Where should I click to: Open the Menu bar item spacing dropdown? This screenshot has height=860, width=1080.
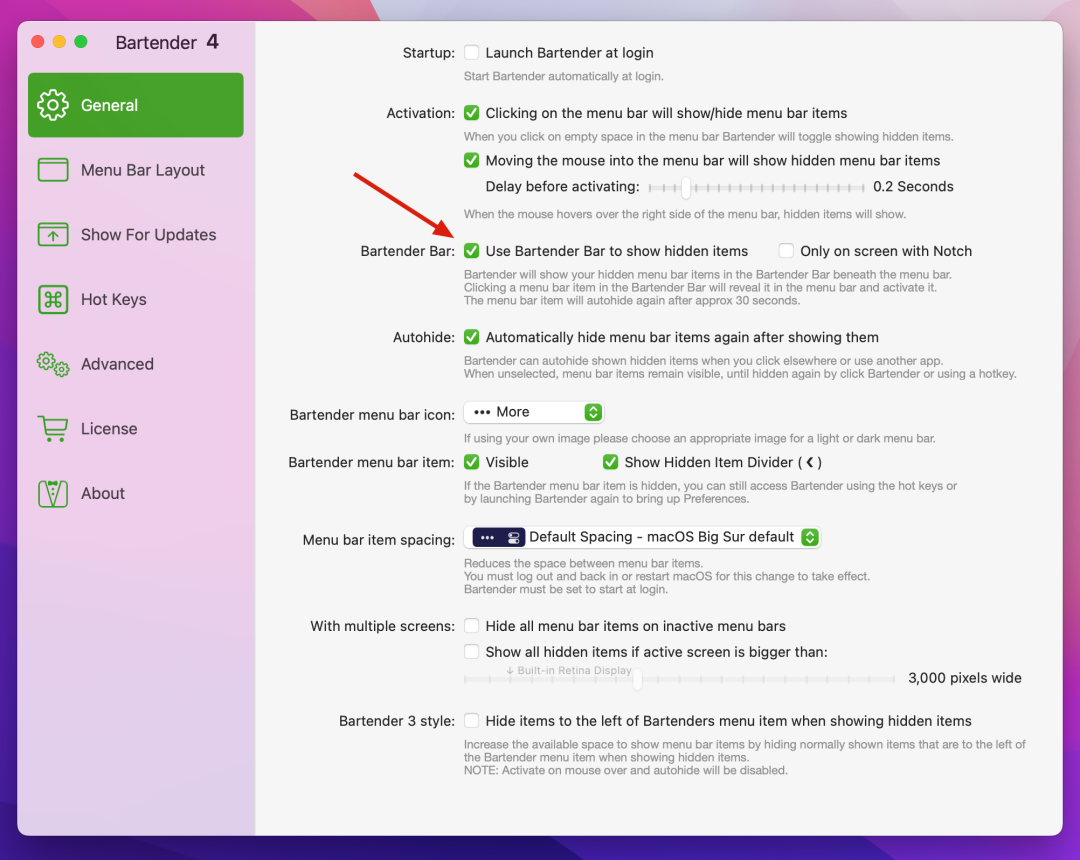tap(642, 537)
